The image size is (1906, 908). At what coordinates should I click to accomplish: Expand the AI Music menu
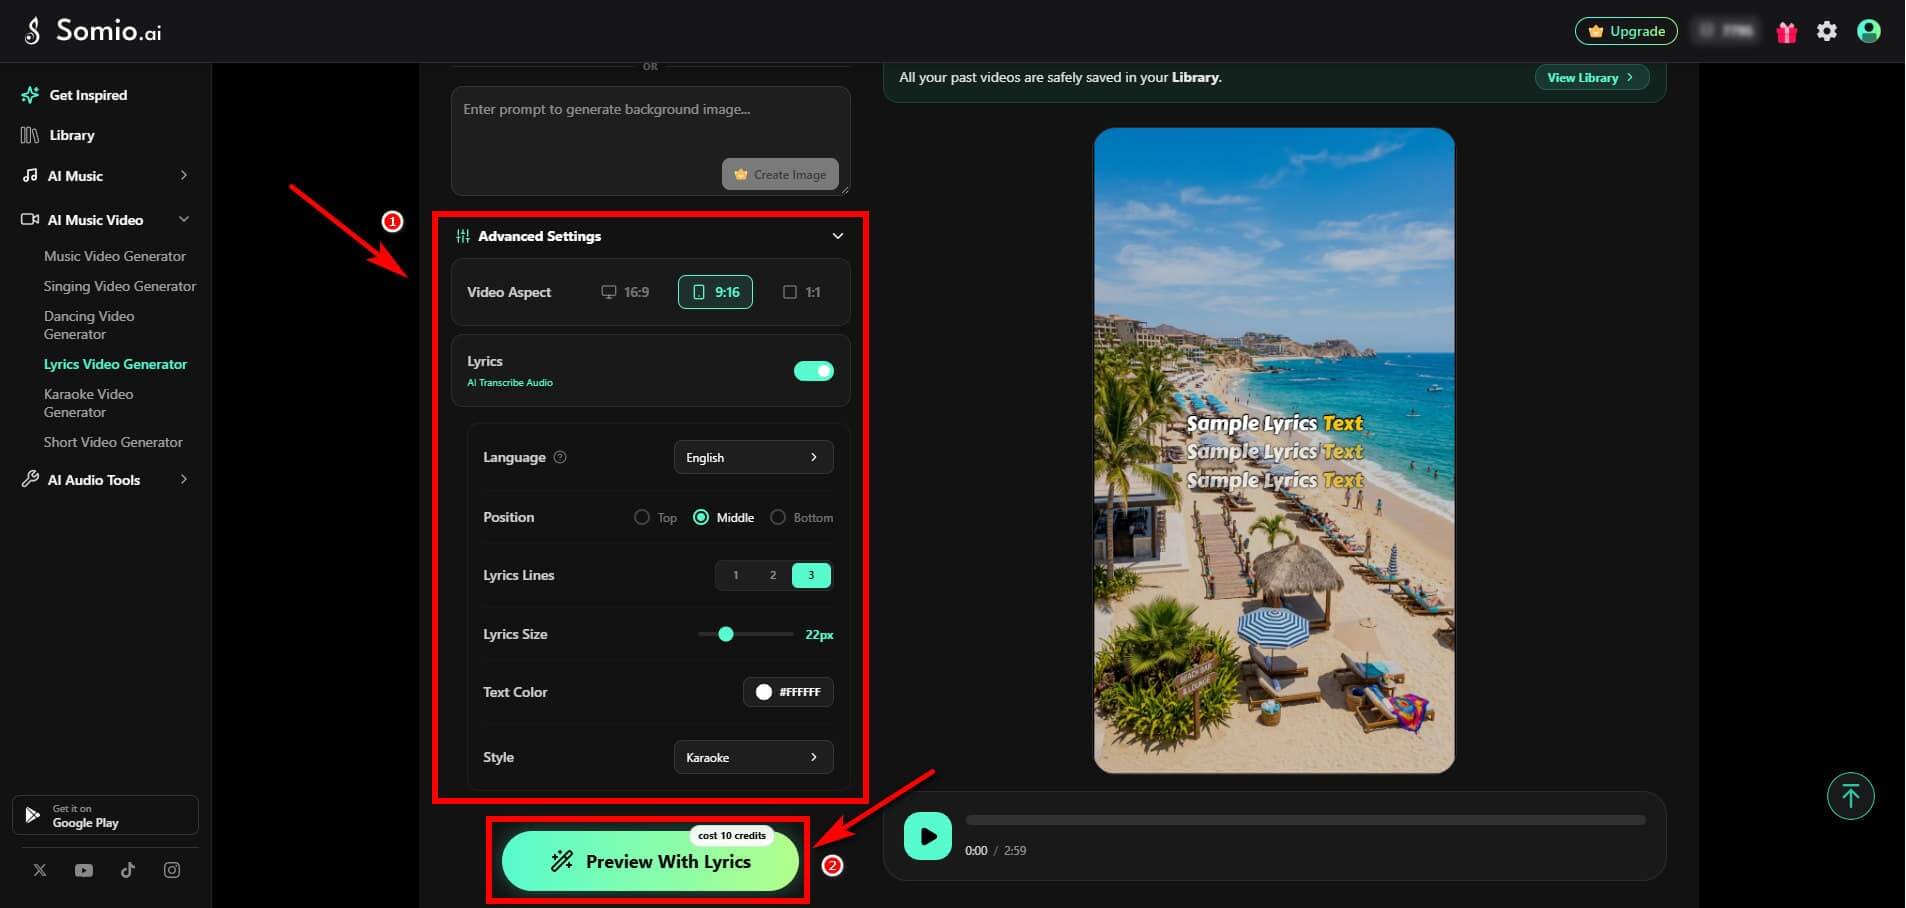tap(184, 175)
